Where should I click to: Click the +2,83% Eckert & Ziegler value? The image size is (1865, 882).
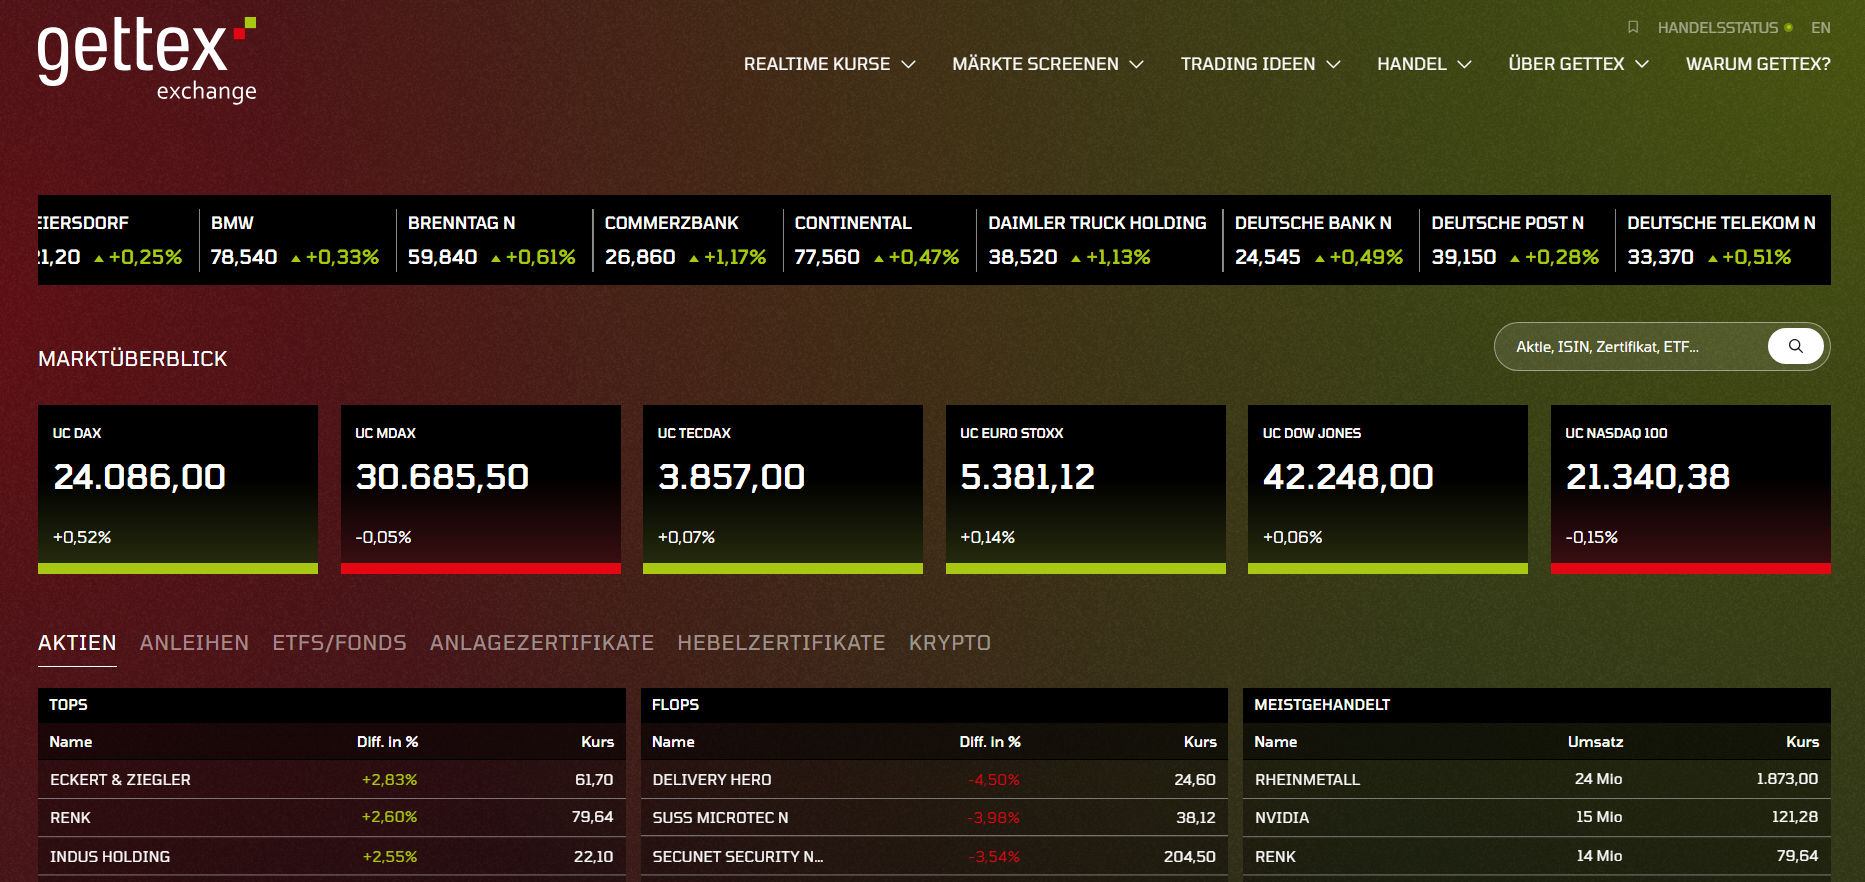click(x=390, y=780)
